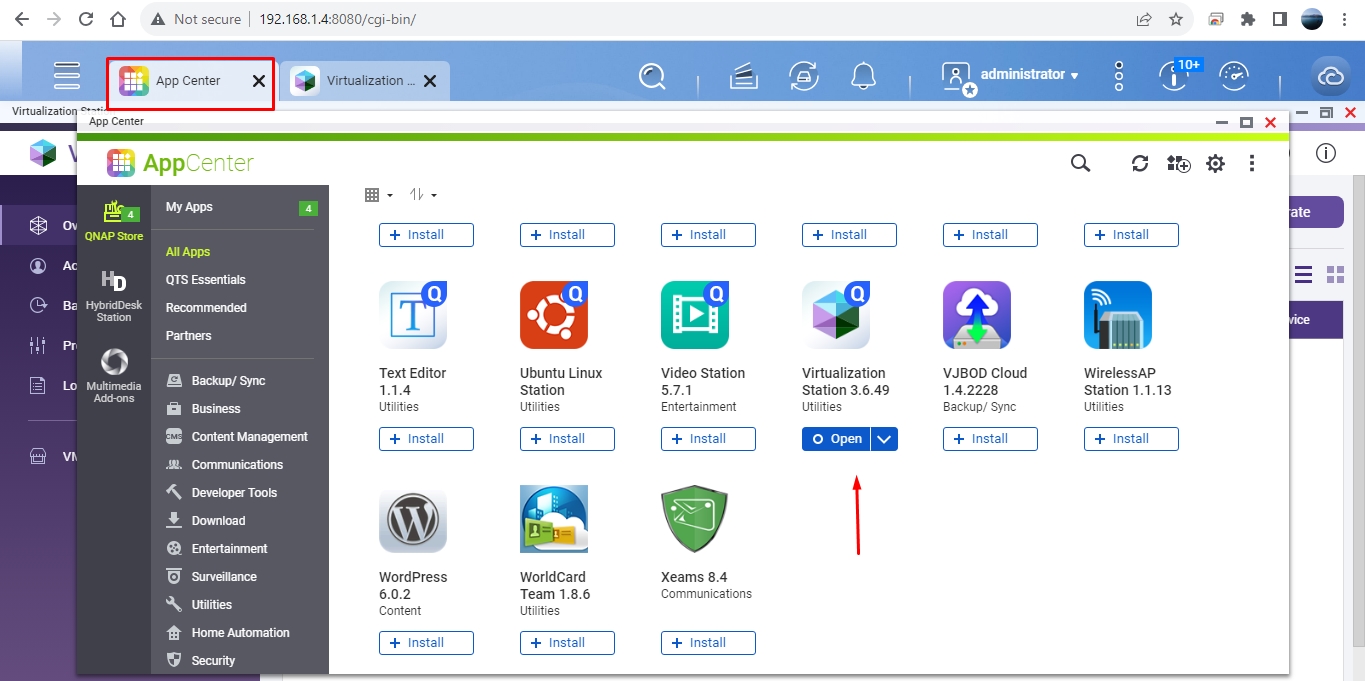Install Text Editor 1.1.4
This screenshot has width=1365, height=681.
426,439
